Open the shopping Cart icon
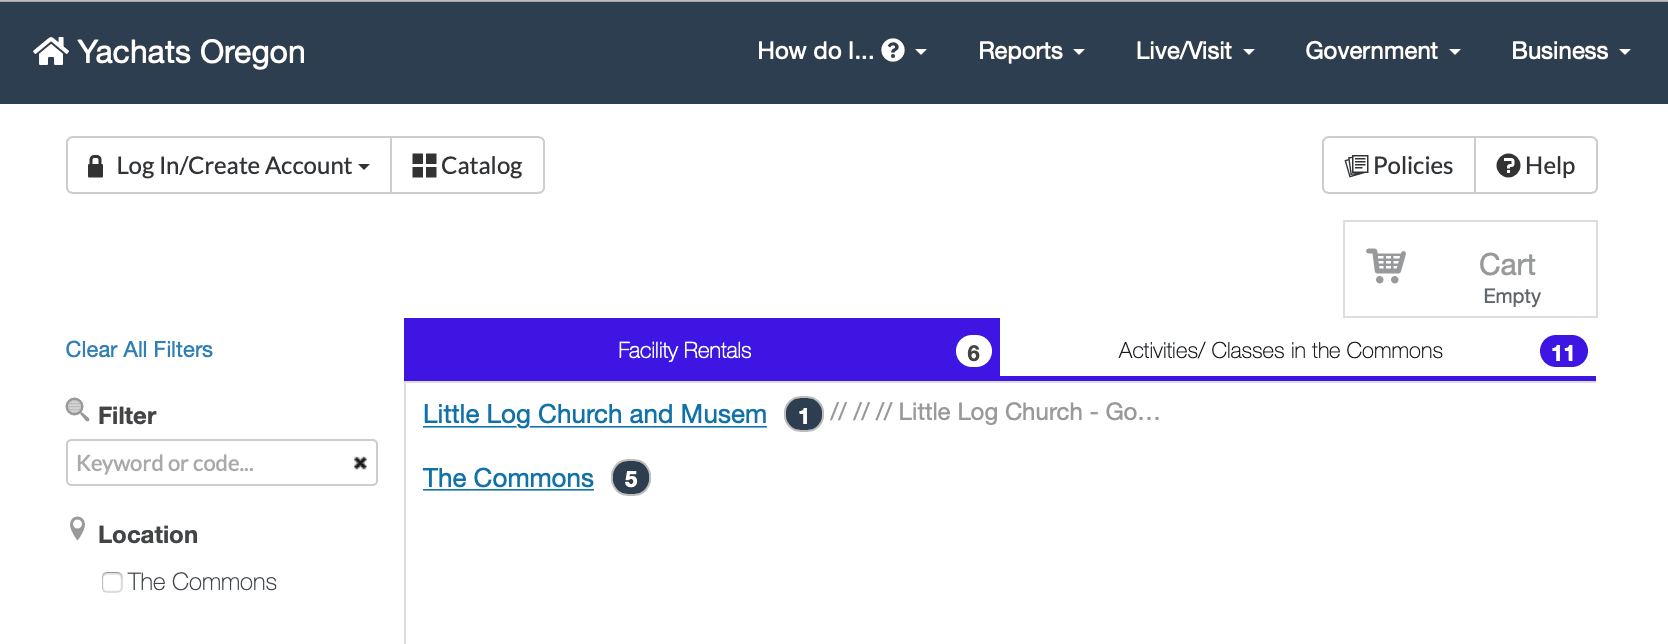Screen dimensions: 1668x644 click(x=1386, y=266)
